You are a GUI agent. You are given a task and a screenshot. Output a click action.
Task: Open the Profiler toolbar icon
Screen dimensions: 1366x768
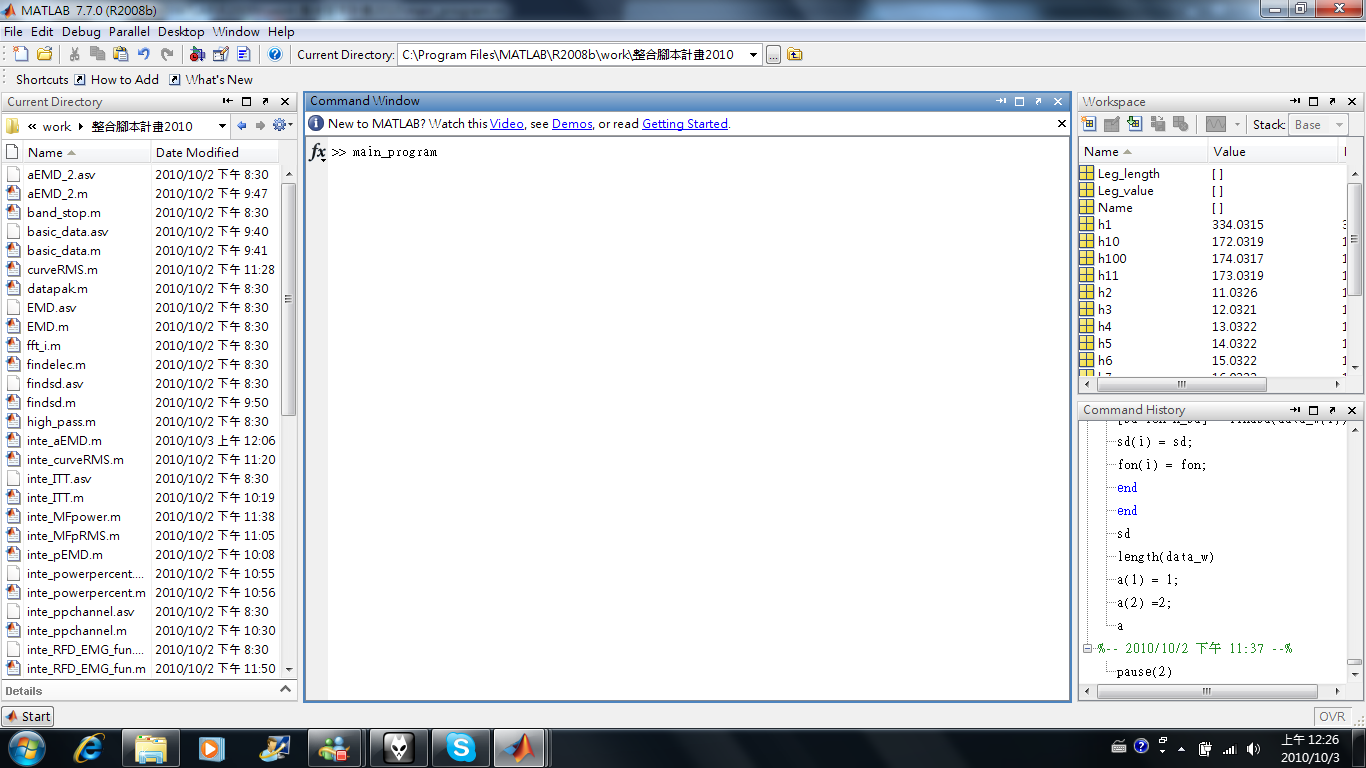(243, 54)
